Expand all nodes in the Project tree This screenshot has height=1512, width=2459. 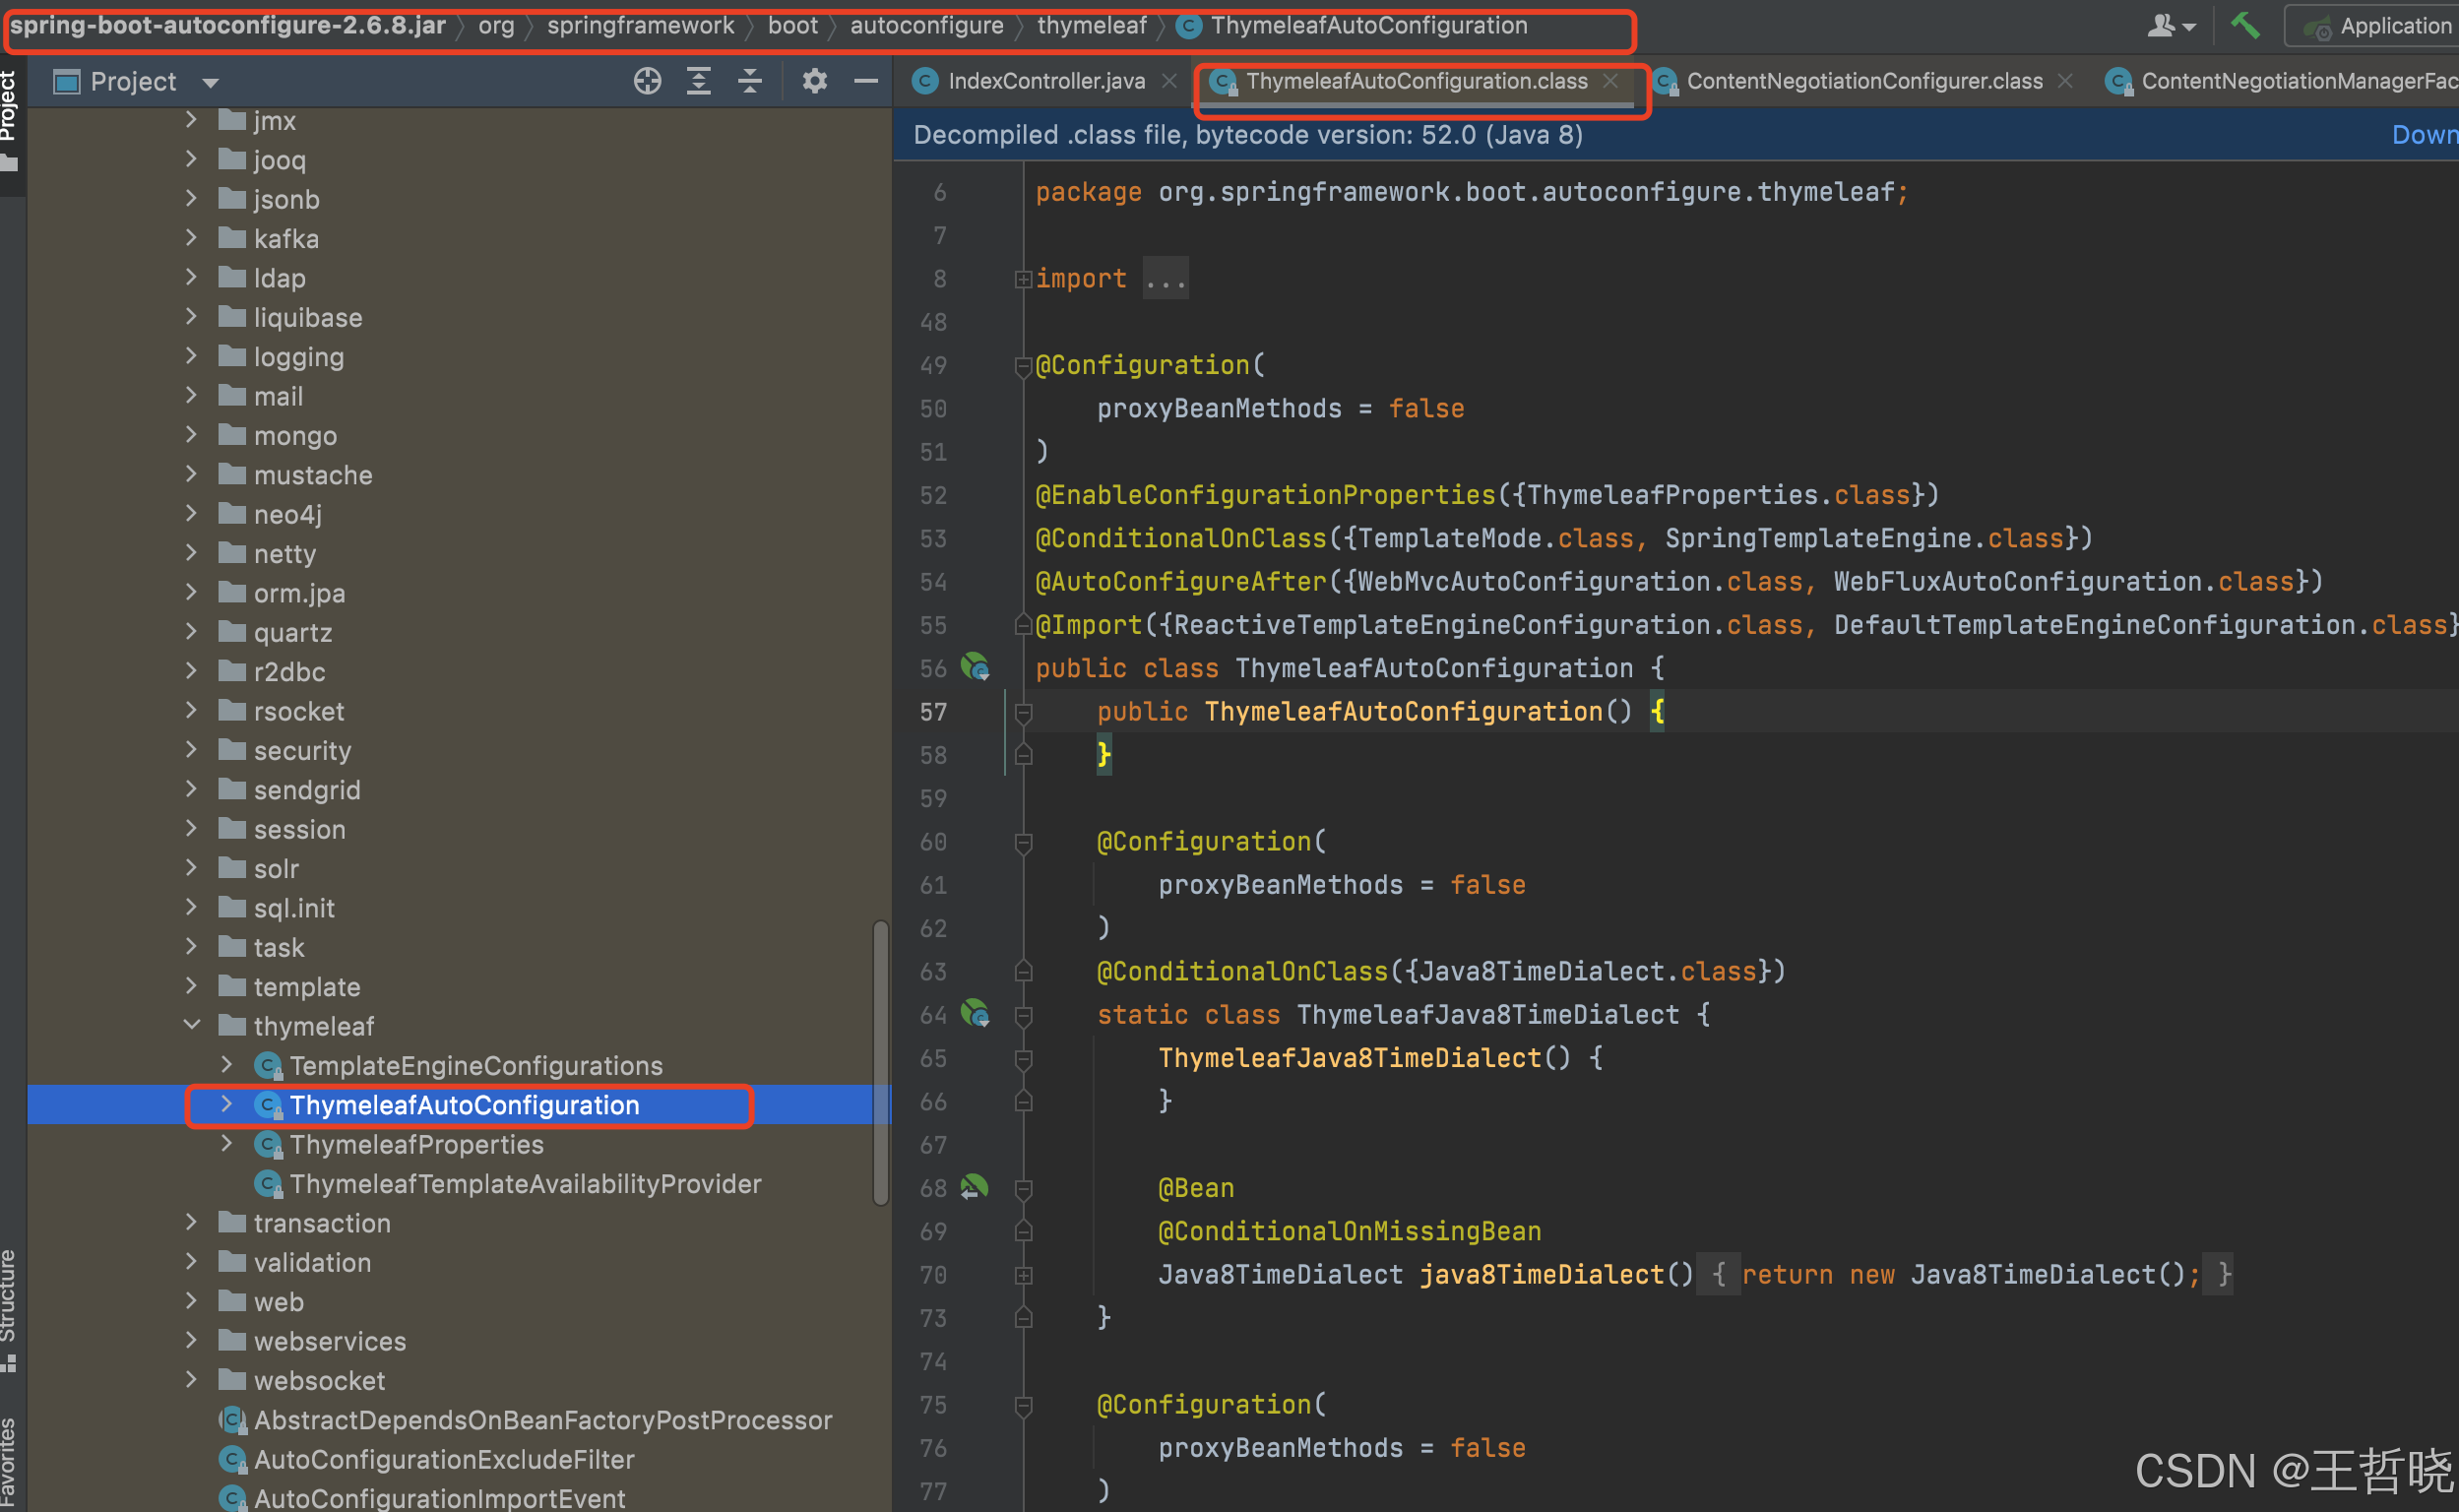pos(698,81)
